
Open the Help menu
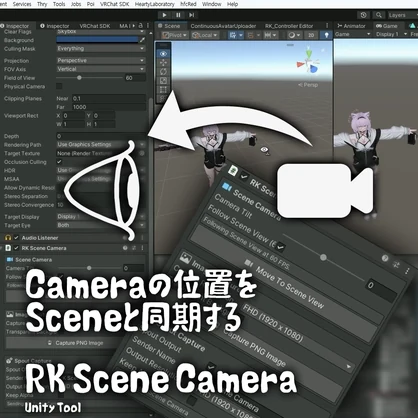(x=232, y=4)
